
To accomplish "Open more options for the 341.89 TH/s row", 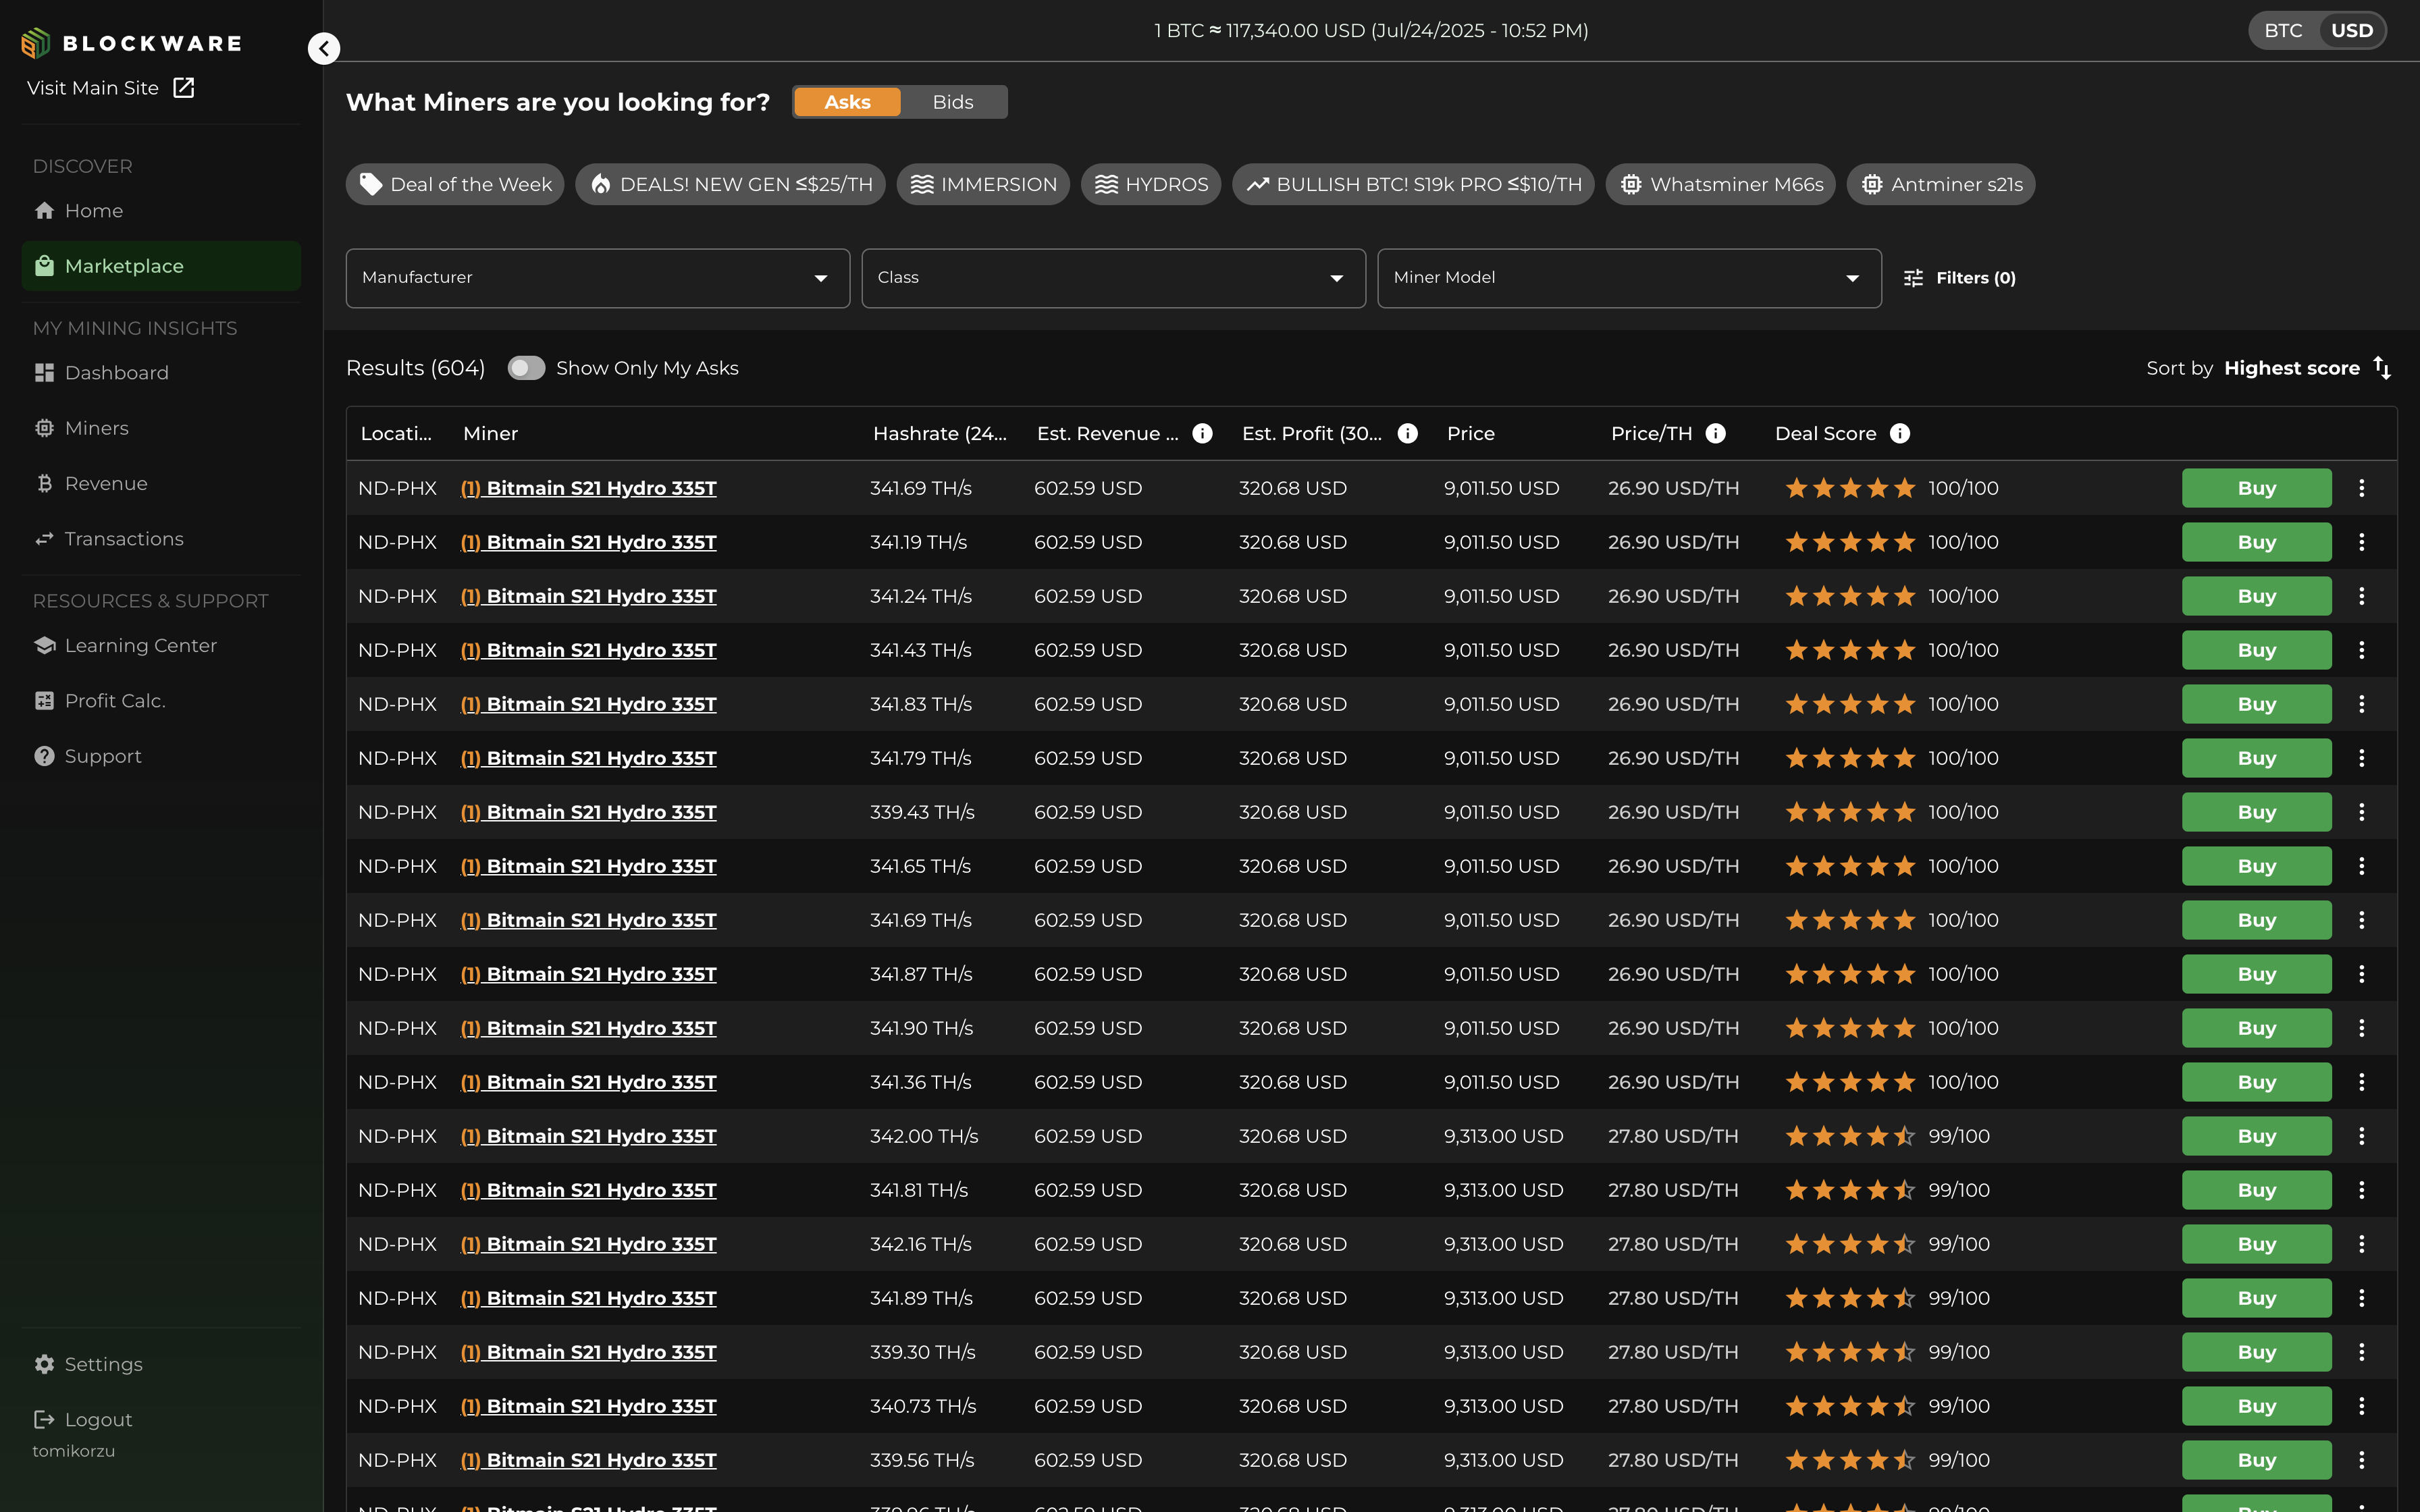I will pyautogui.click(x=2361, y=1298).
